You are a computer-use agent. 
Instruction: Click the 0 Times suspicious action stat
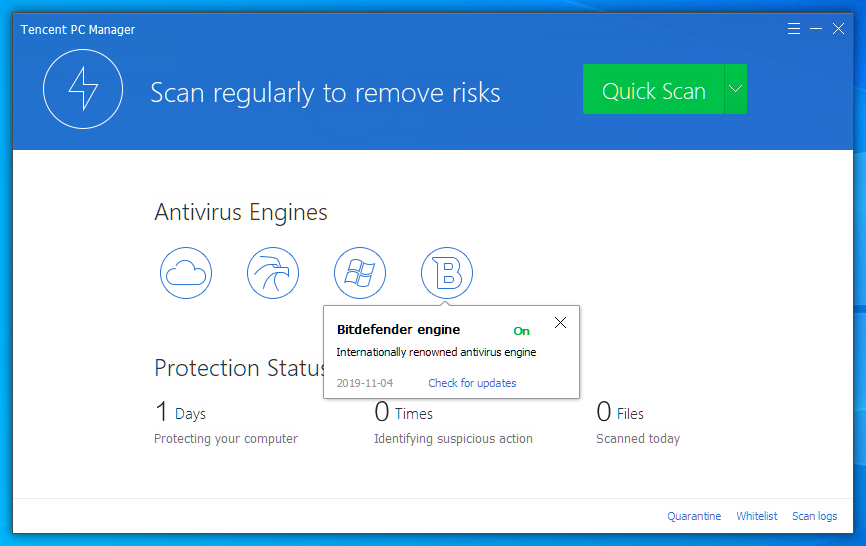point(404,413)
